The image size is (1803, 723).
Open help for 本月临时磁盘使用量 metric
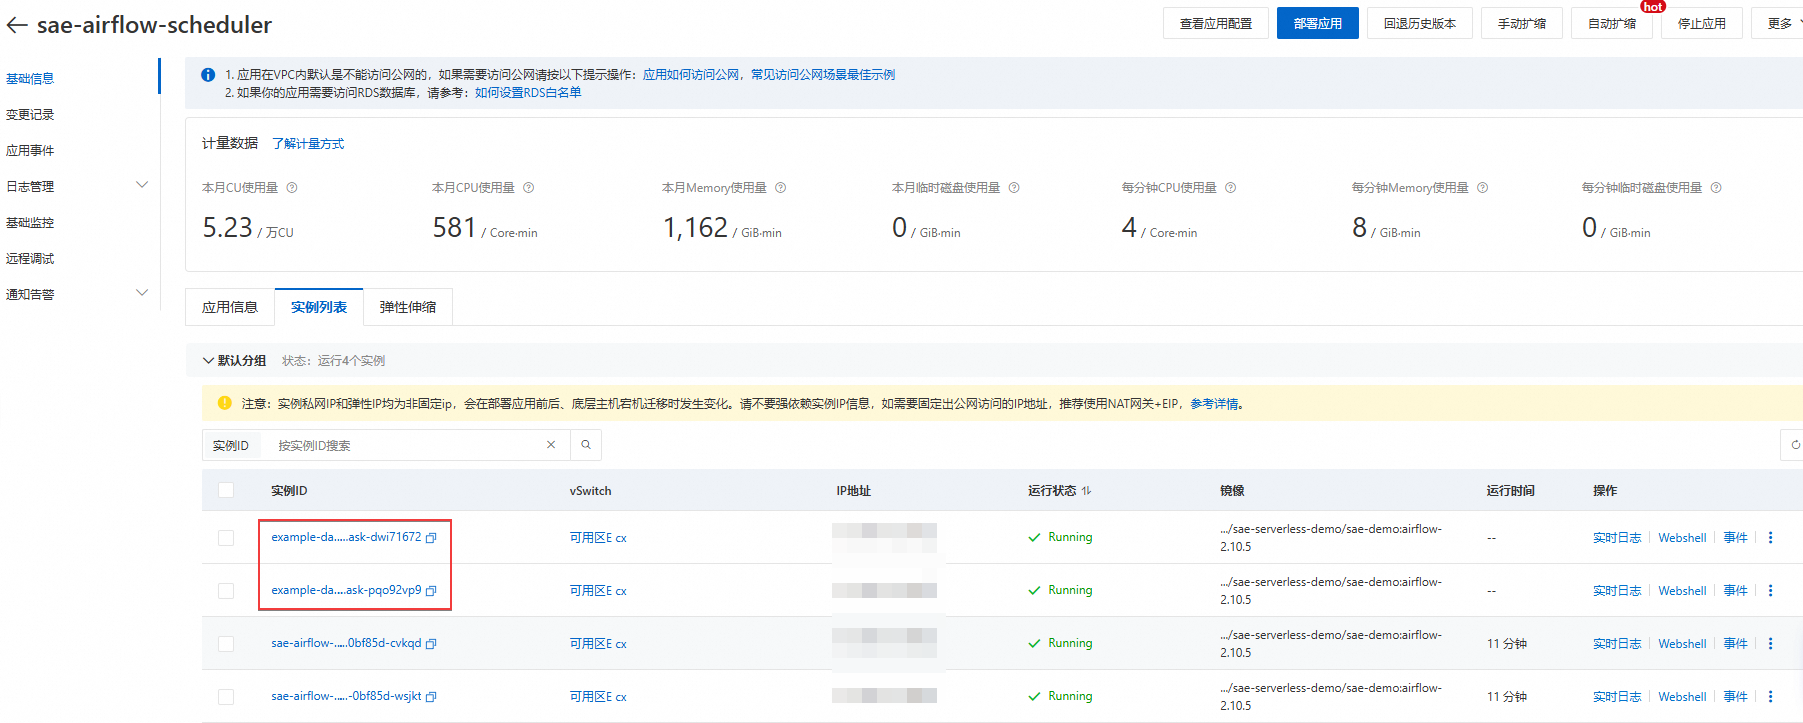(1014, 188)
